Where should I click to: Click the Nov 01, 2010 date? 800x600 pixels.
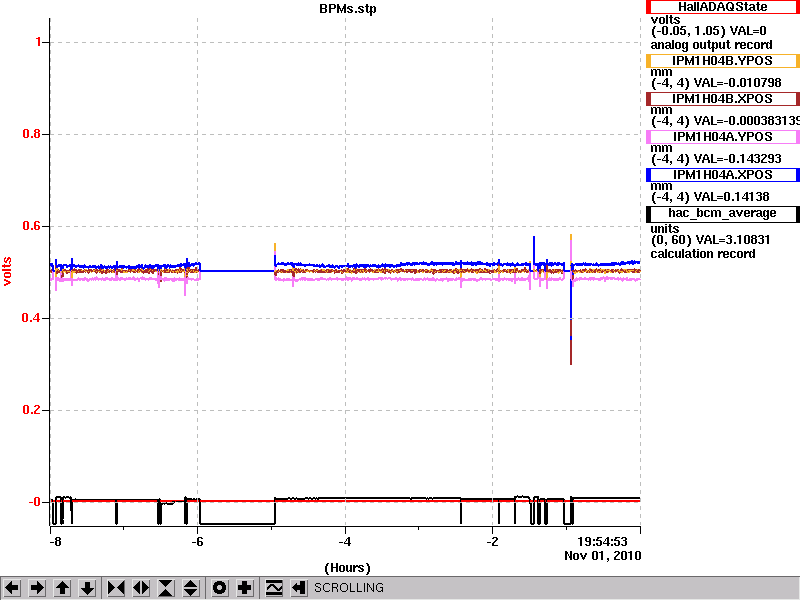pos(603,556)
